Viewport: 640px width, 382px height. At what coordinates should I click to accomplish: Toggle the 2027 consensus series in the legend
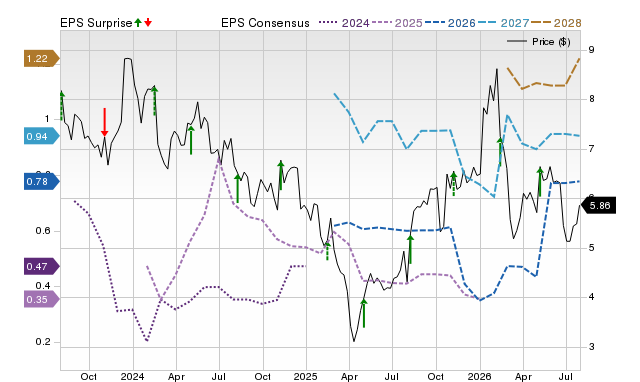point(503,23)
